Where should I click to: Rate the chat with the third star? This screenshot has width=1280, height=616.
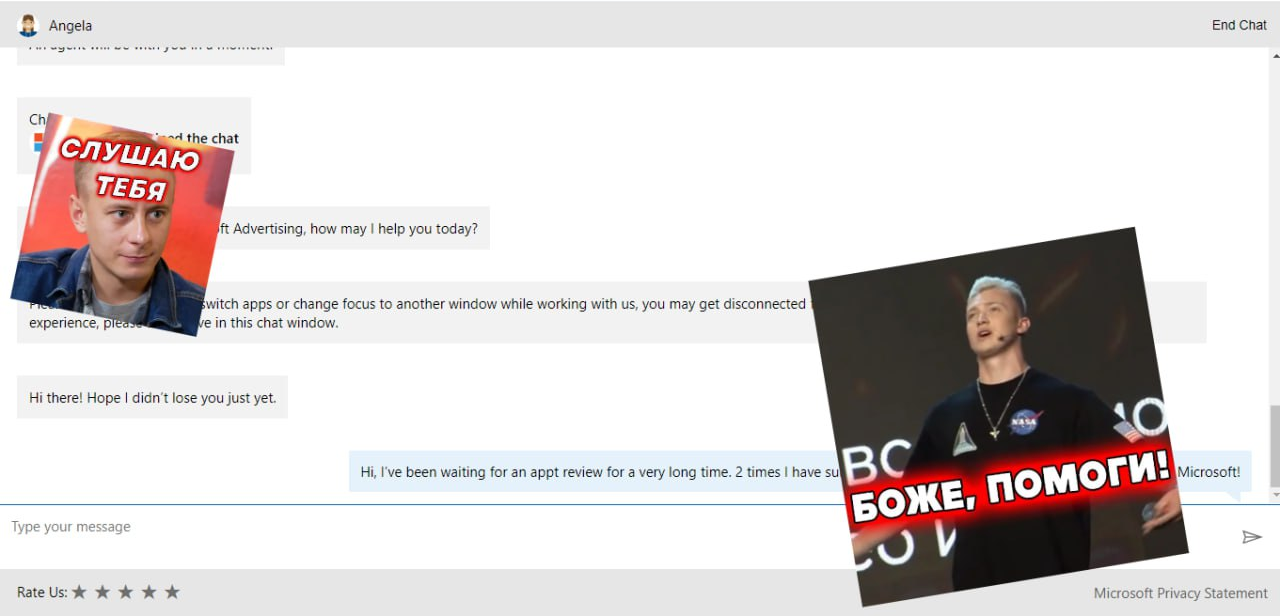(125, 592)
